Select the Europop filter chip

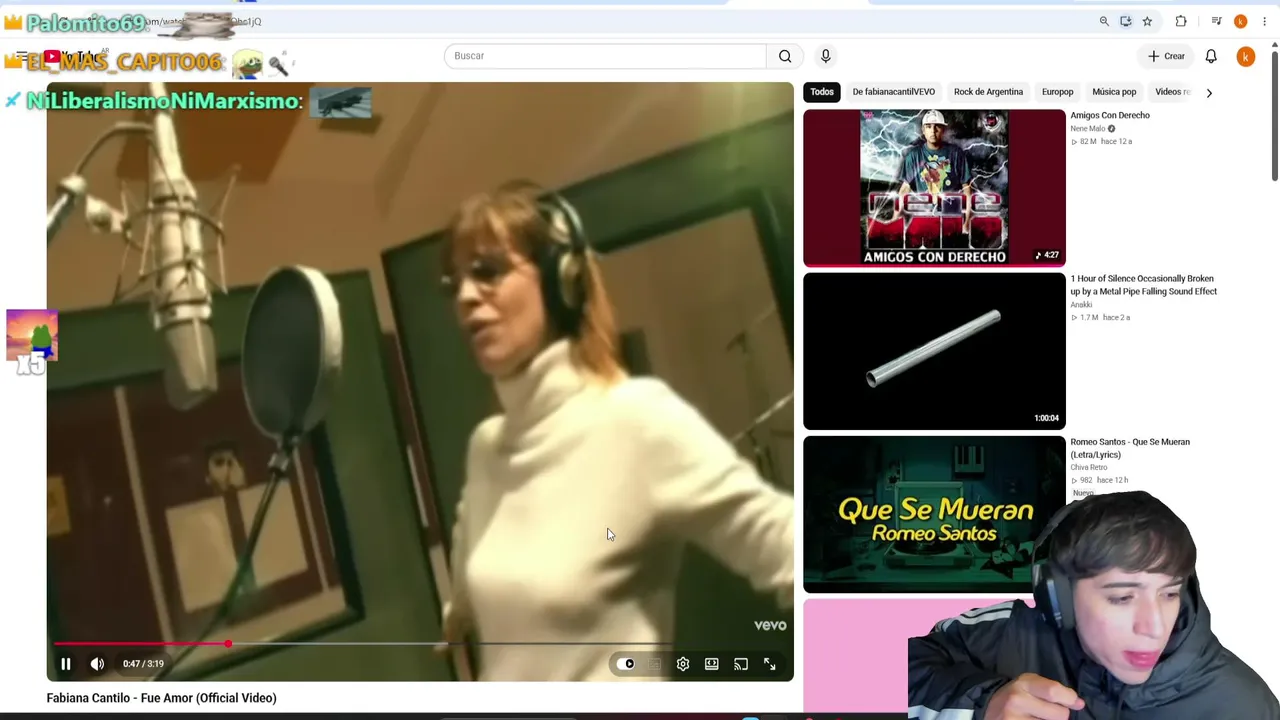pyautogui.click(x=1057, y=92)
